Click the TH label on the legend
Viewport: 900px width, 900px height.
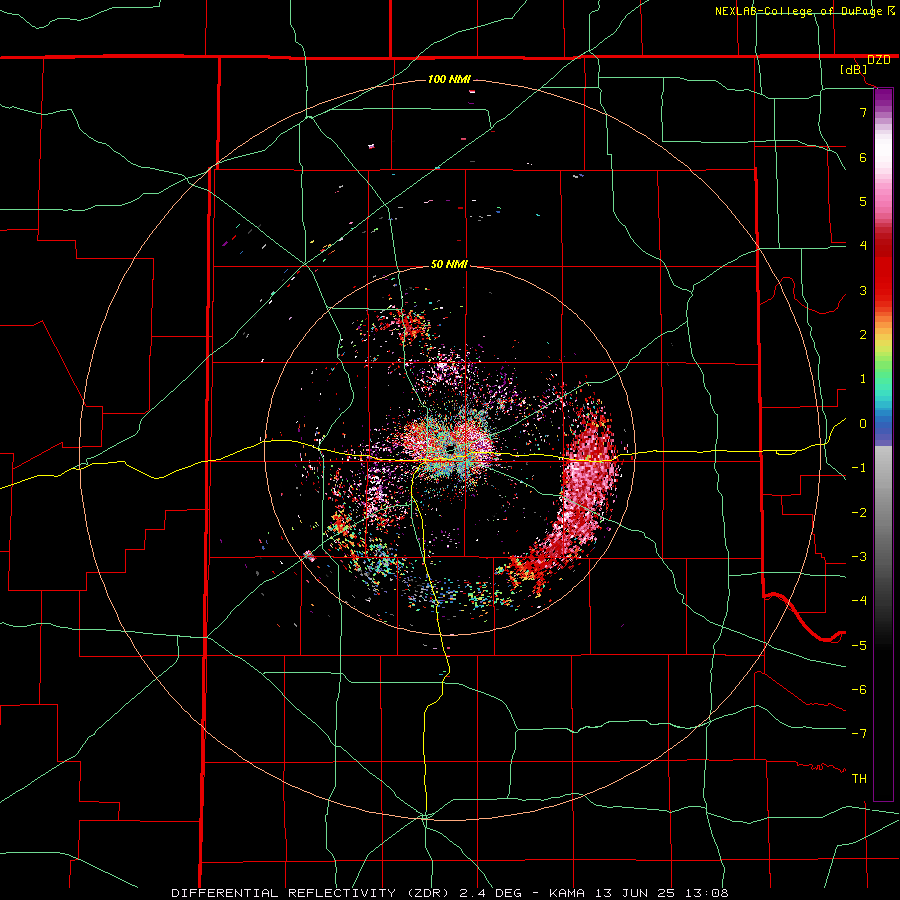tap(859, 779)
